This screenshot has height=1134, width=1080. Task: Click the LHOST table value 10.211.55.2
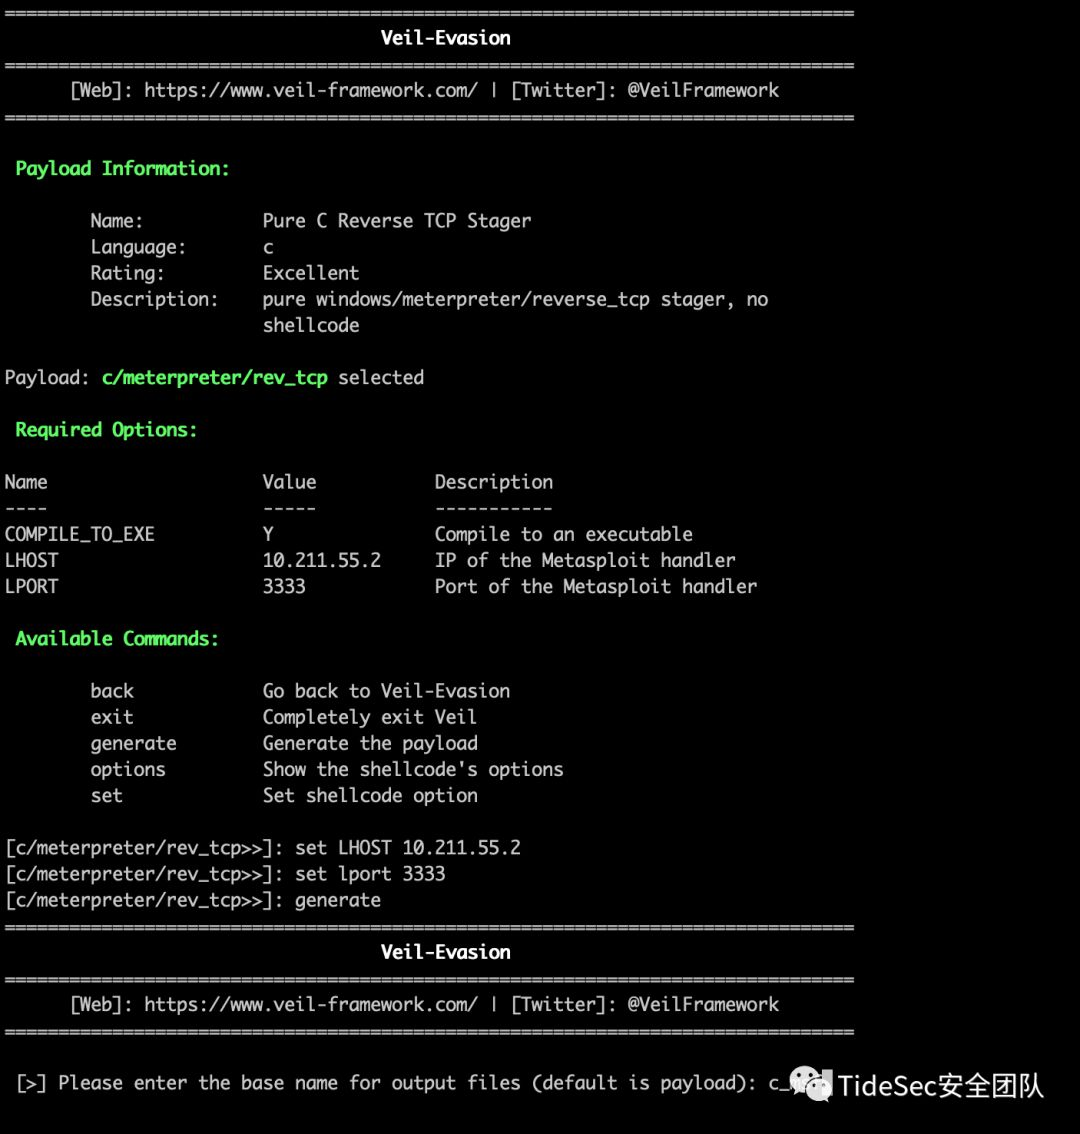(x=321, y=560)
